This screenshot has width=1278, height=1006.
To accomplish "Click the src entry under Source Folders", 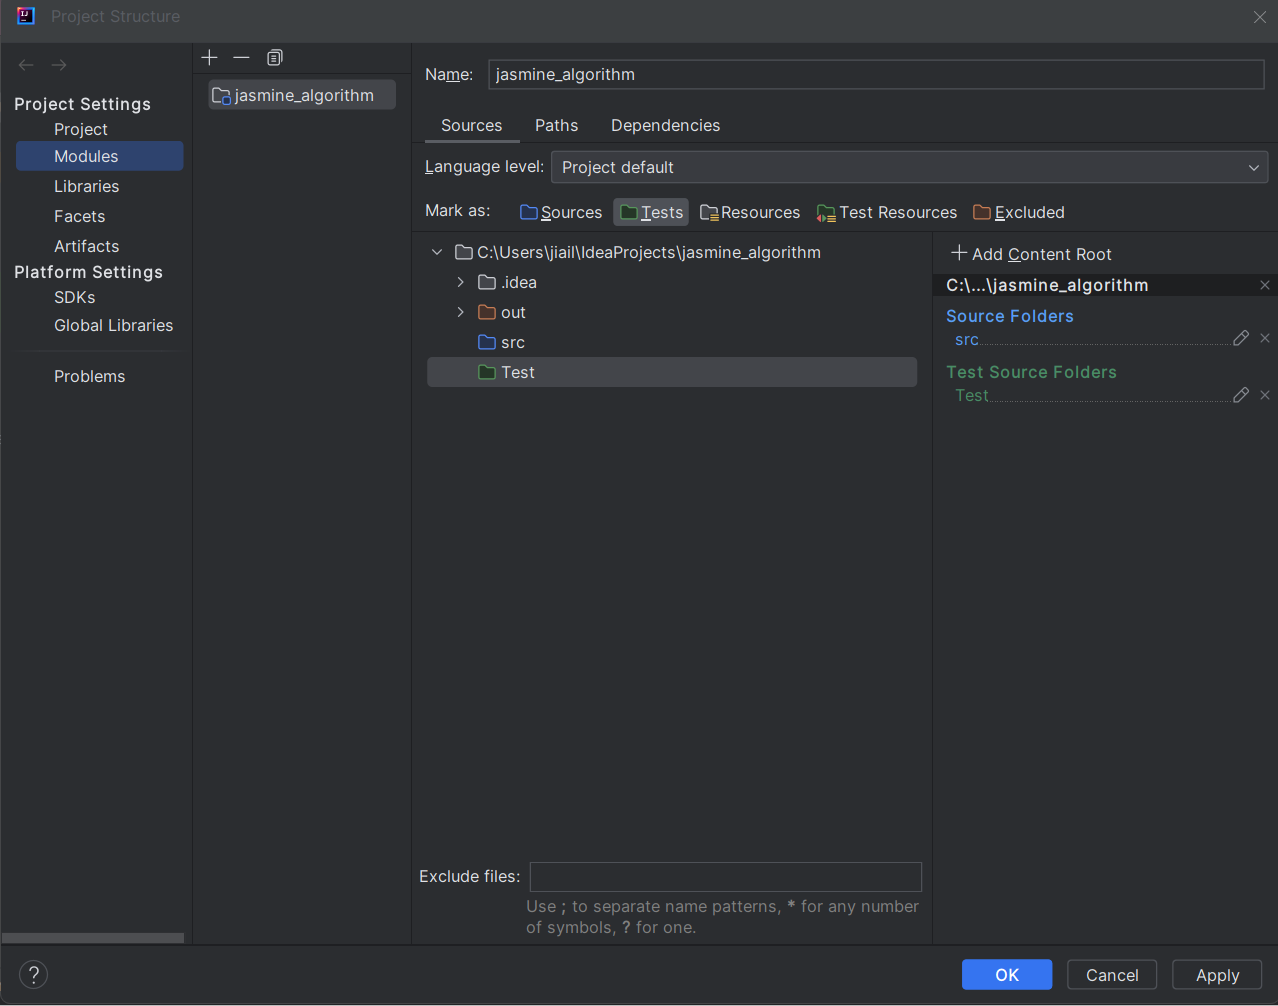I will (967, 340).
